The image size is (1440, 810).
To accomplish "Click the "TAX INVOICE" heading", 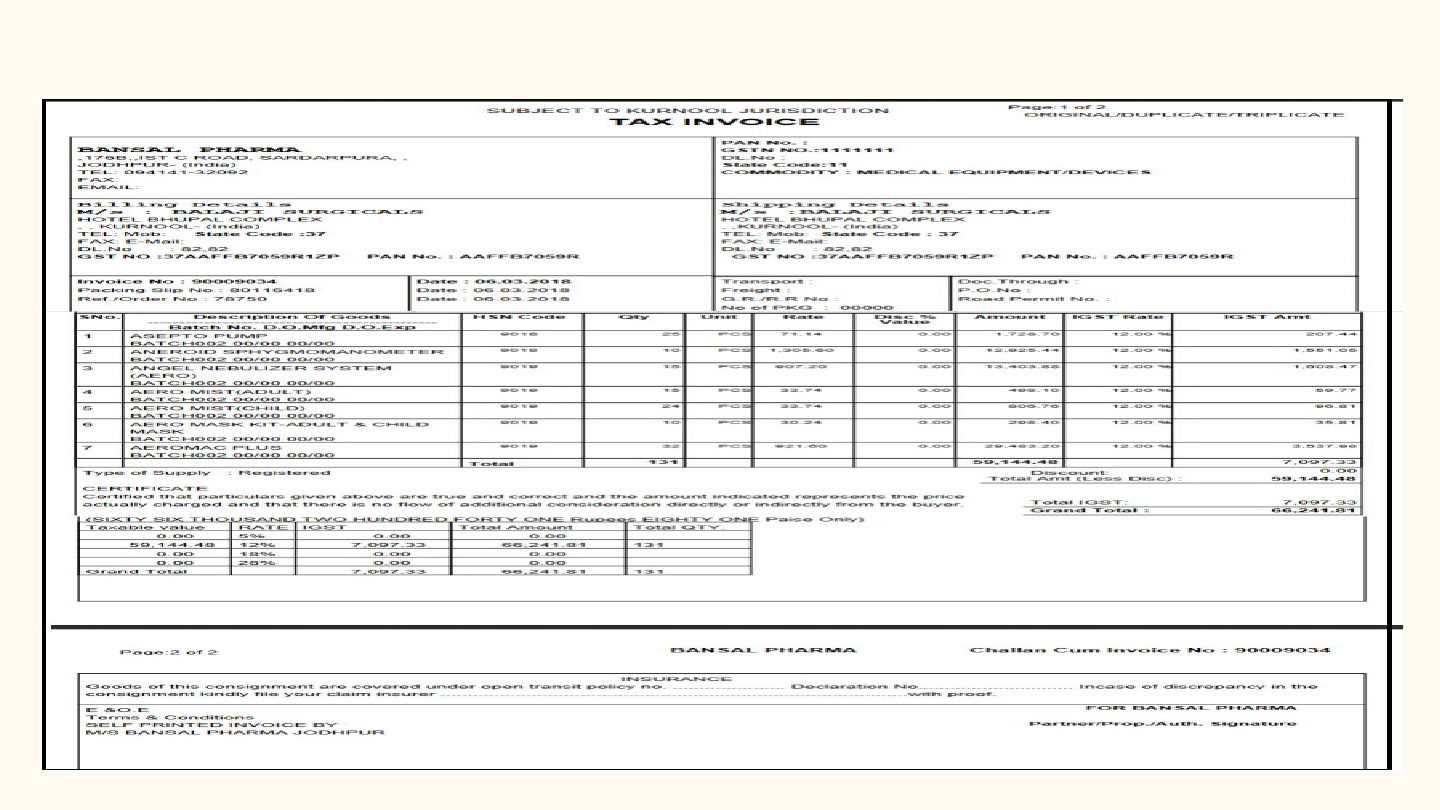I will click(x=713, y=122).
